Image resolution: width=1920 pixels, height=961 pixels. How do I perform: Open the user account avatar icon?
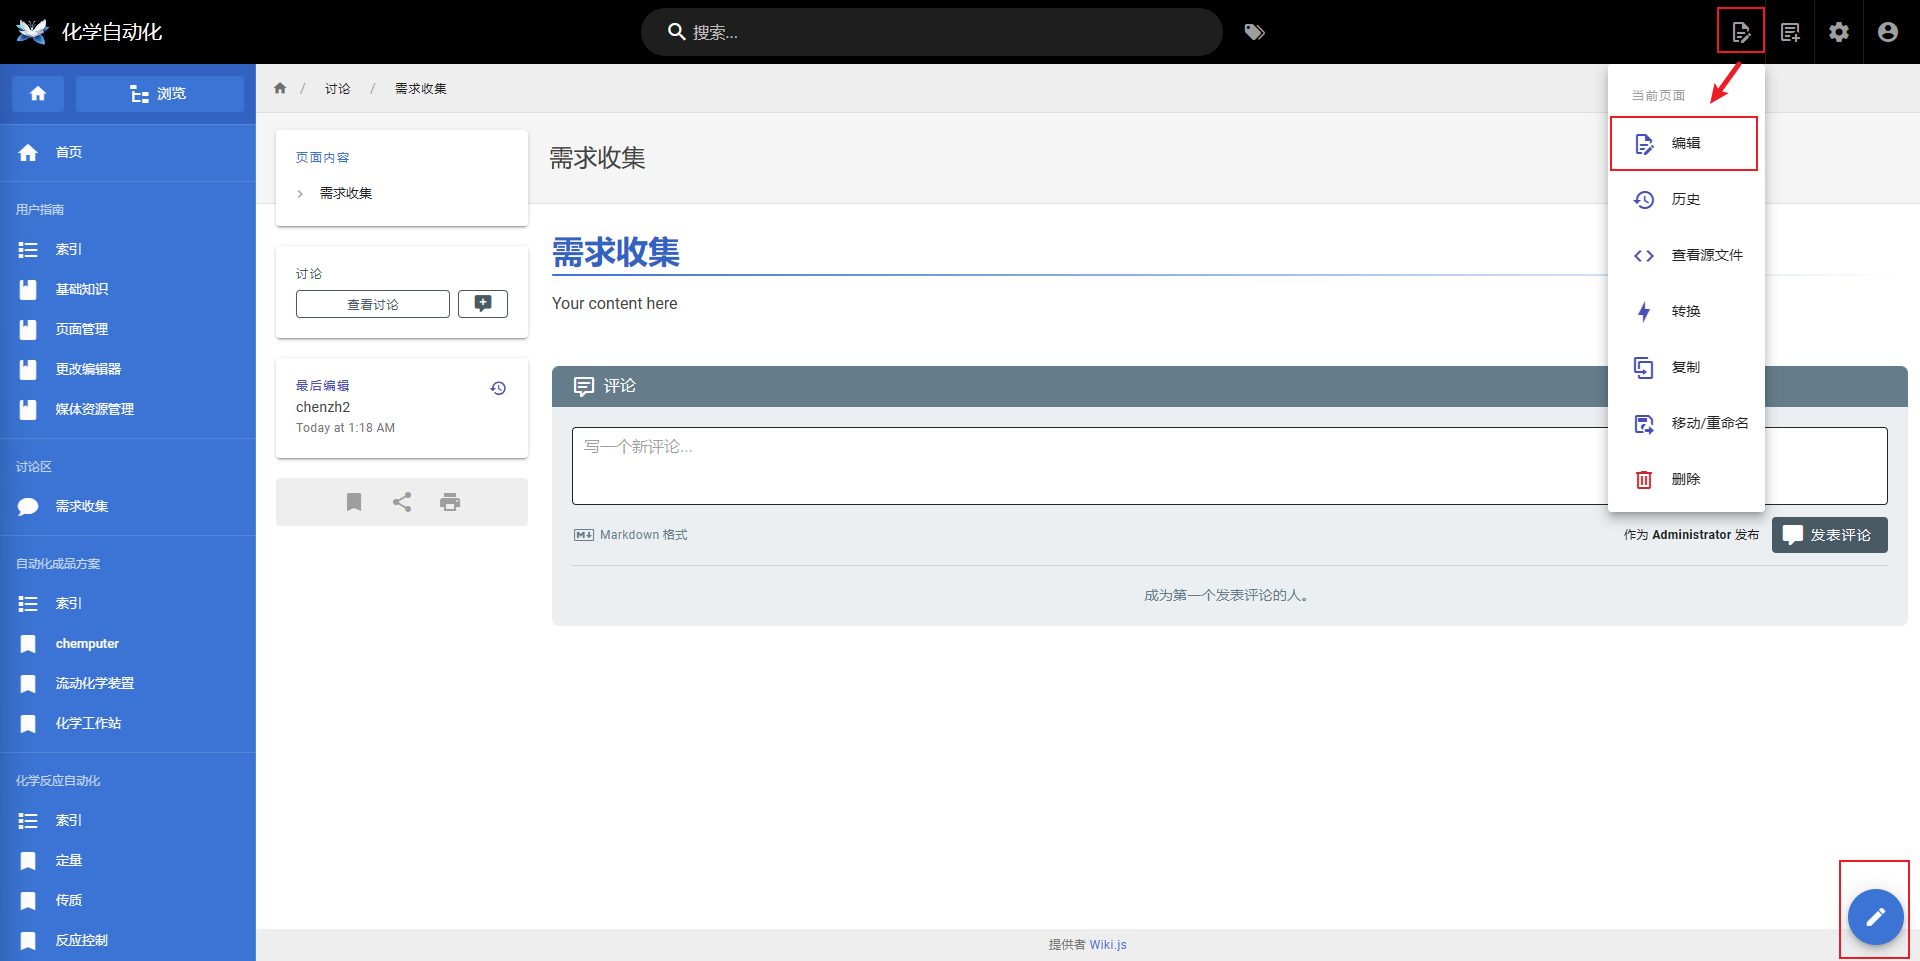click(x=1888, y=32)
